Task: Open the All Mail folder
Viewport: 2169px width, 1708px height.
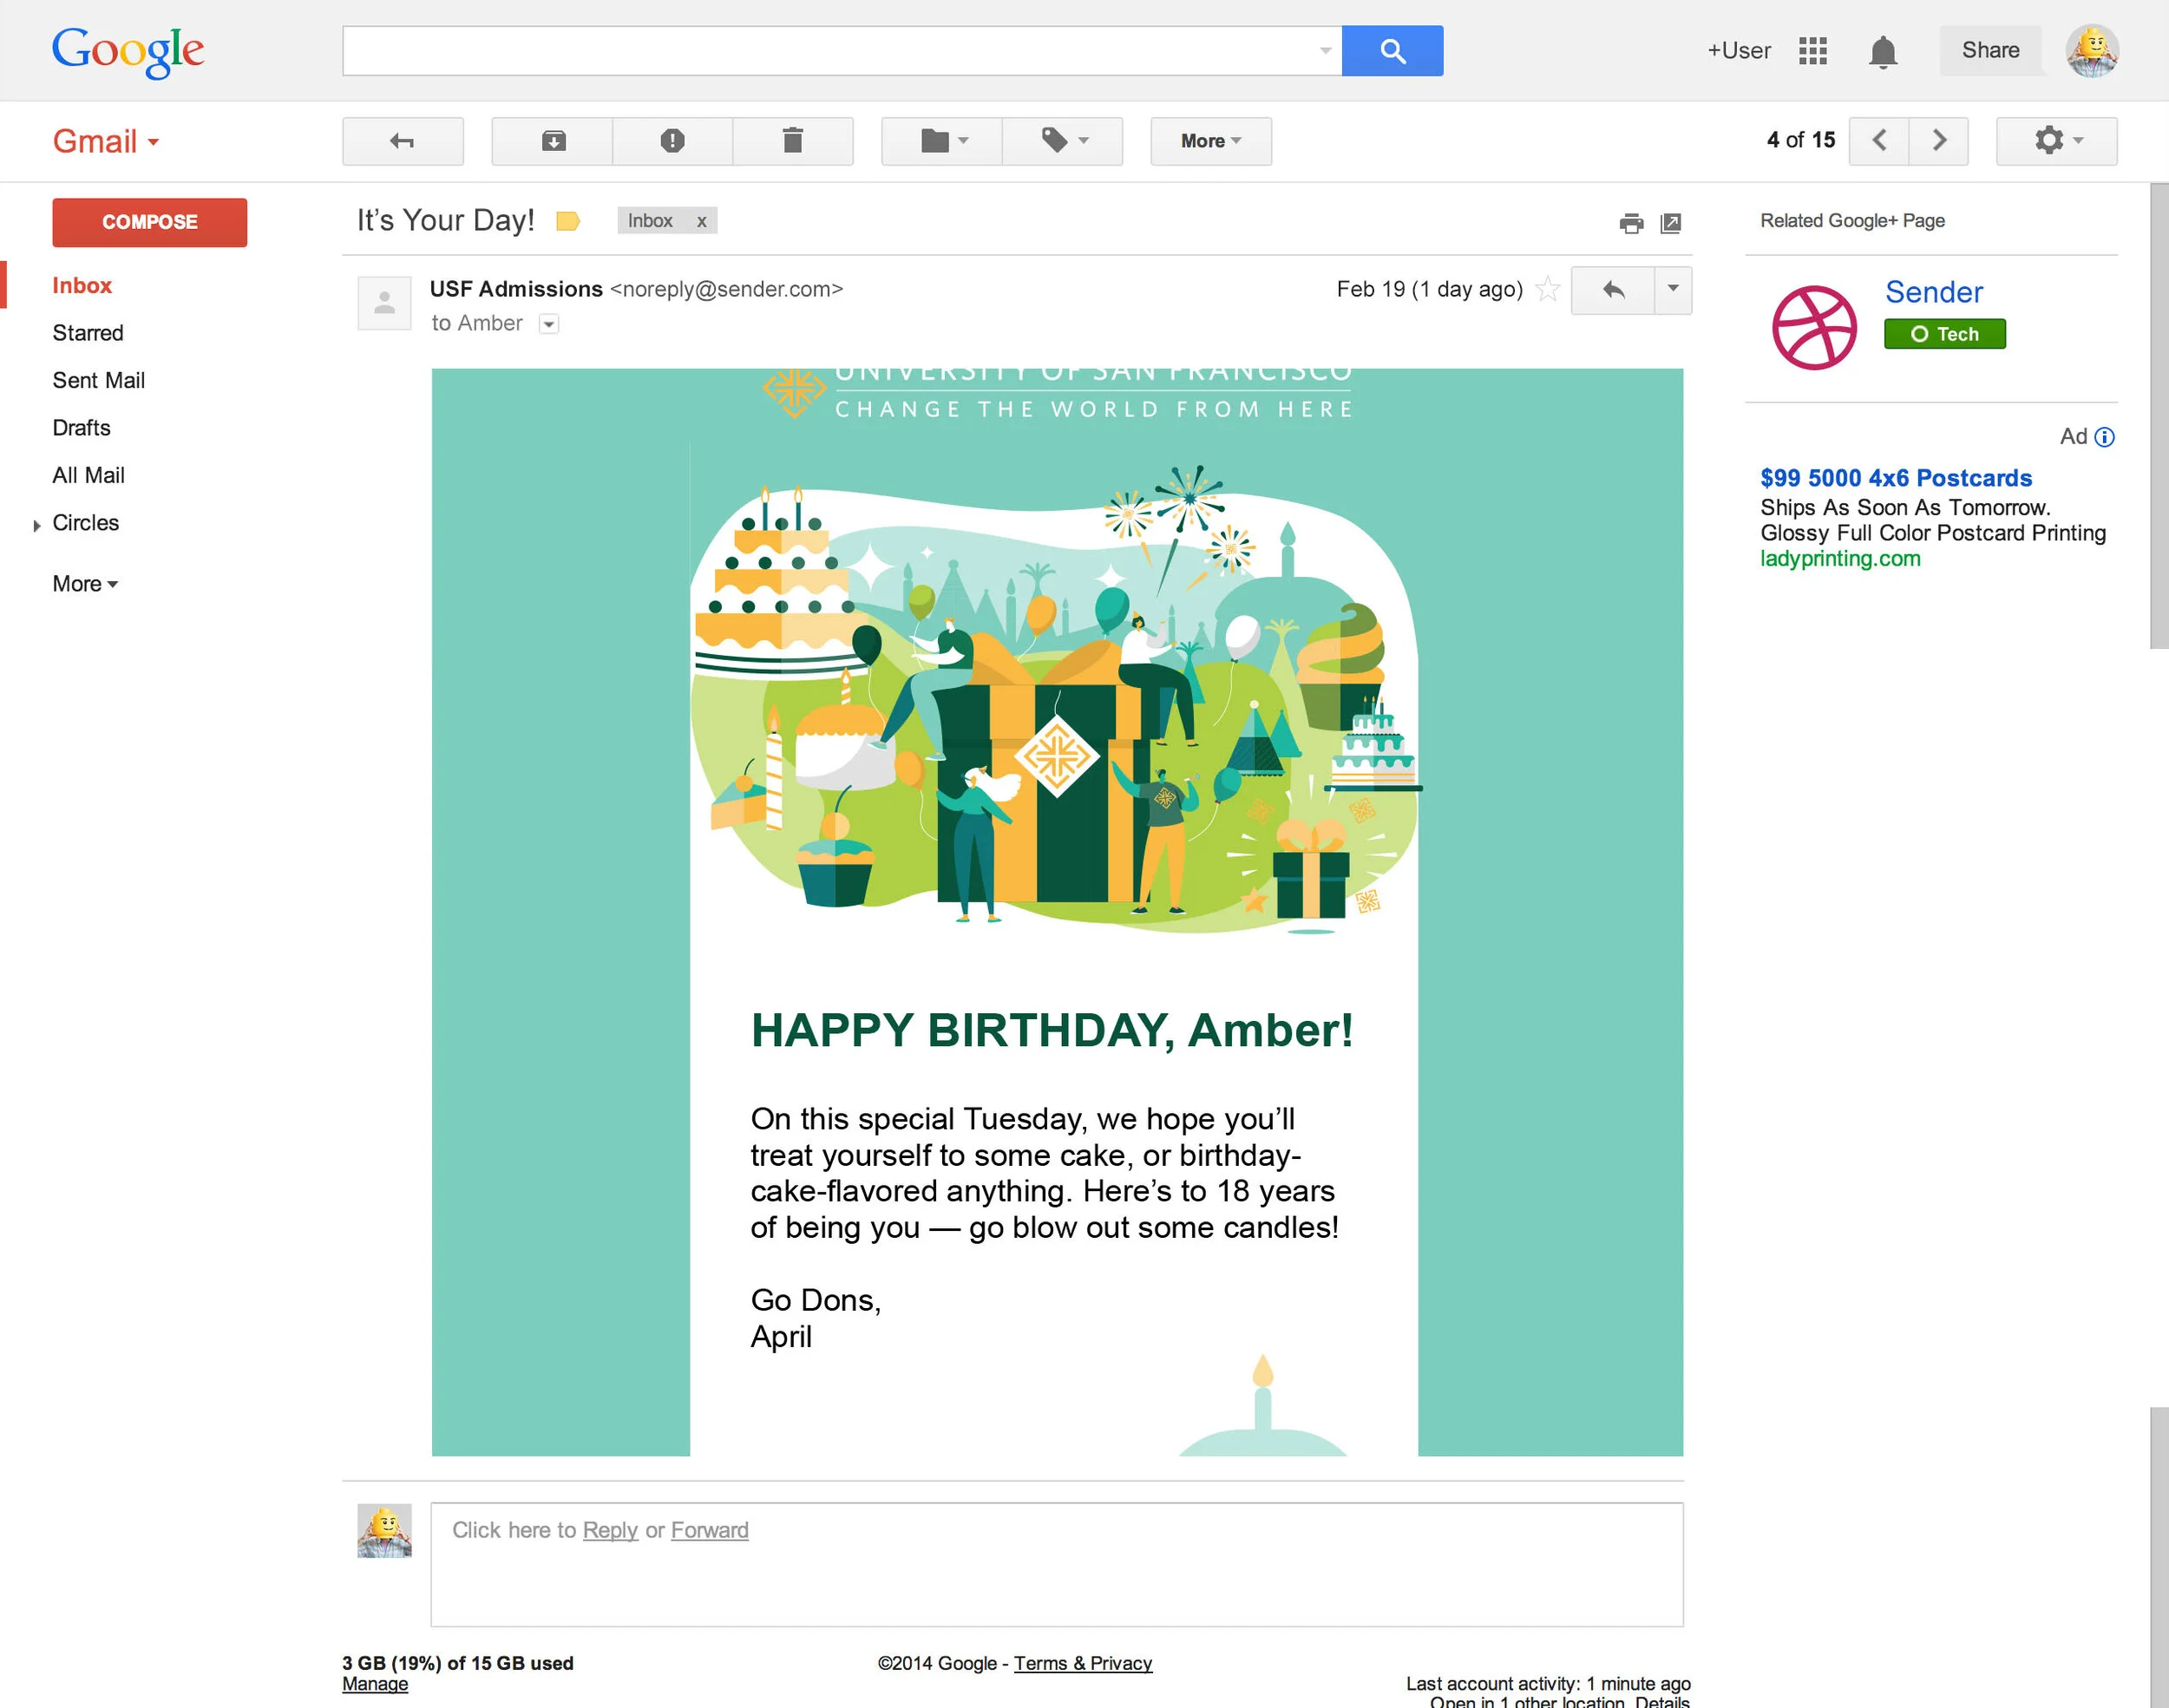Action: coord(89,476)
